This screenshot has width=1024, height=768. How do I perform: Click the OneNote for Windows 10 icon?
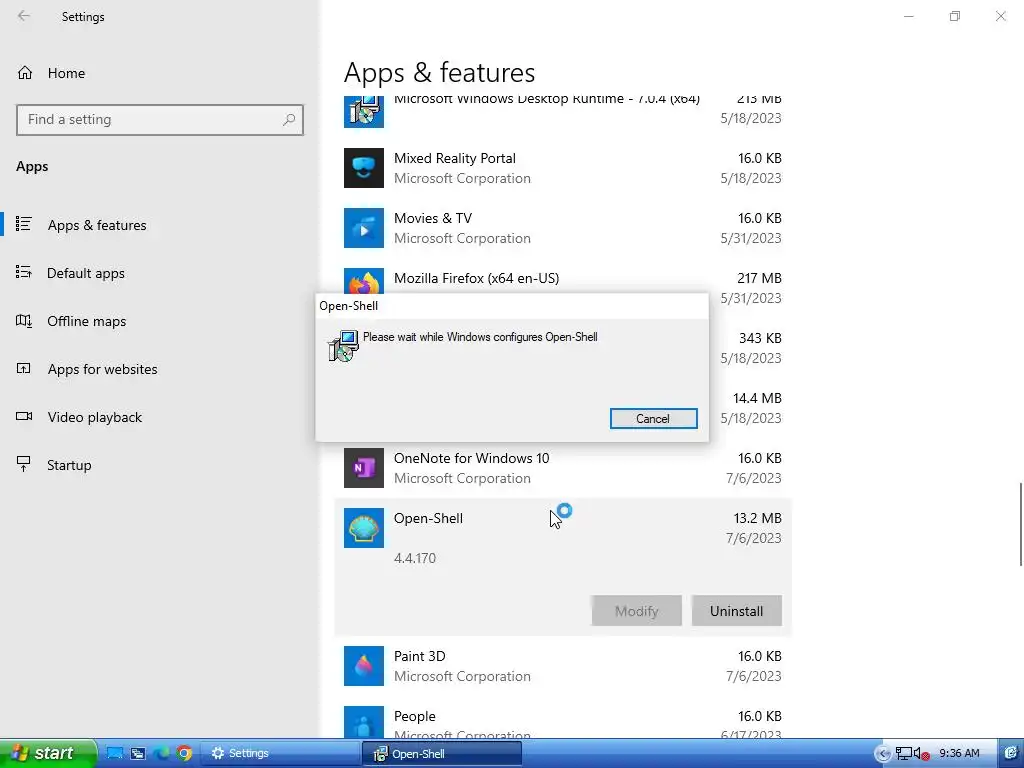pyautogui.click(x=364, y=468)
